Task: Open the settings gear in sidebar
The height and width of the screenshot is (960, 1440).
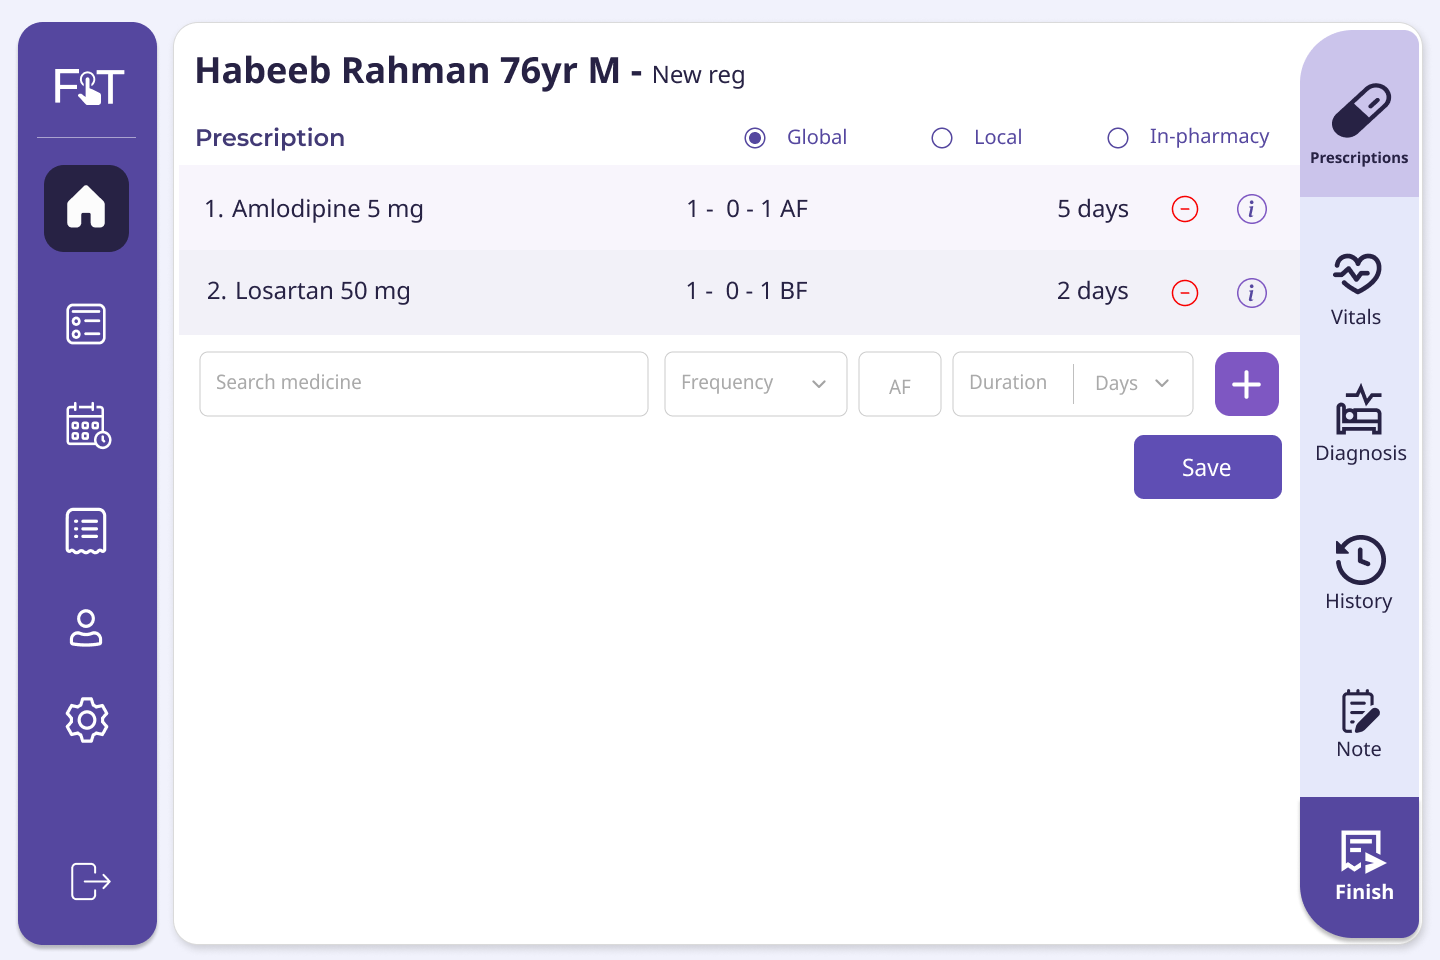Action: click(86, 720)
